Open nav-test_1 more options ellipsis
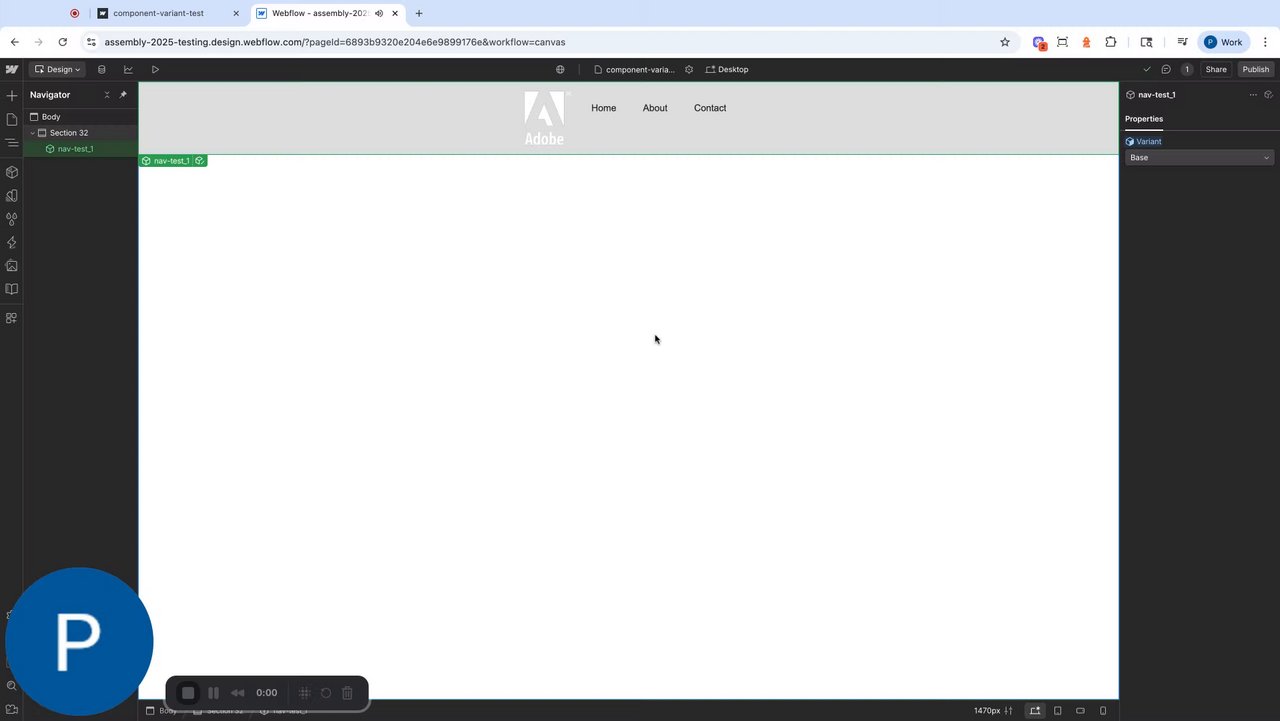1280x721 pixels. (1253, 95)
